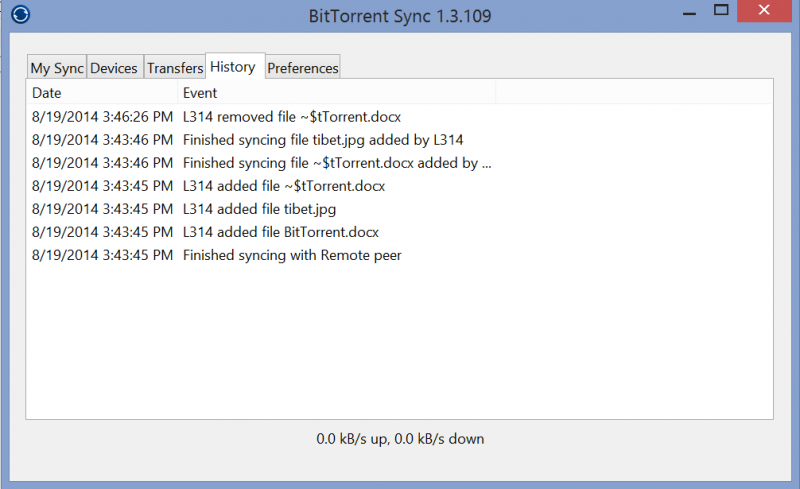
Task: Select event 'L314 added file ~$tTorrent.docx'
Action: pos(284,186)
